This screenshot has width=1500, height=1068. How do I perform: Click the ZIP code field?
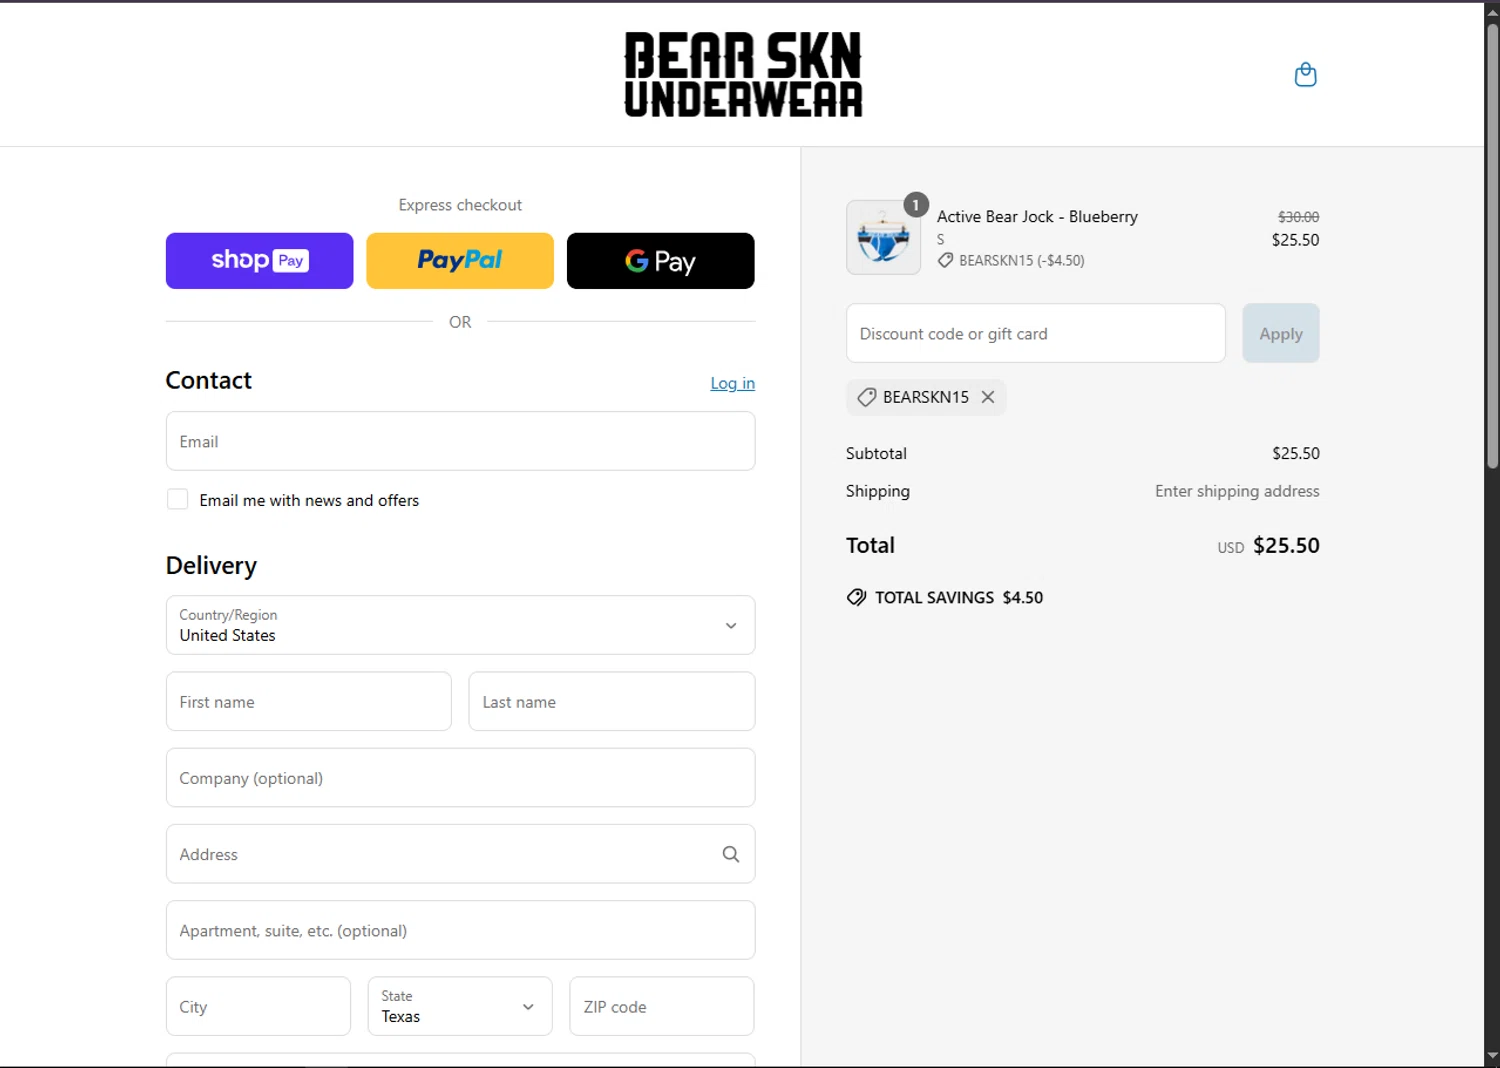(x=661, y=1006)
